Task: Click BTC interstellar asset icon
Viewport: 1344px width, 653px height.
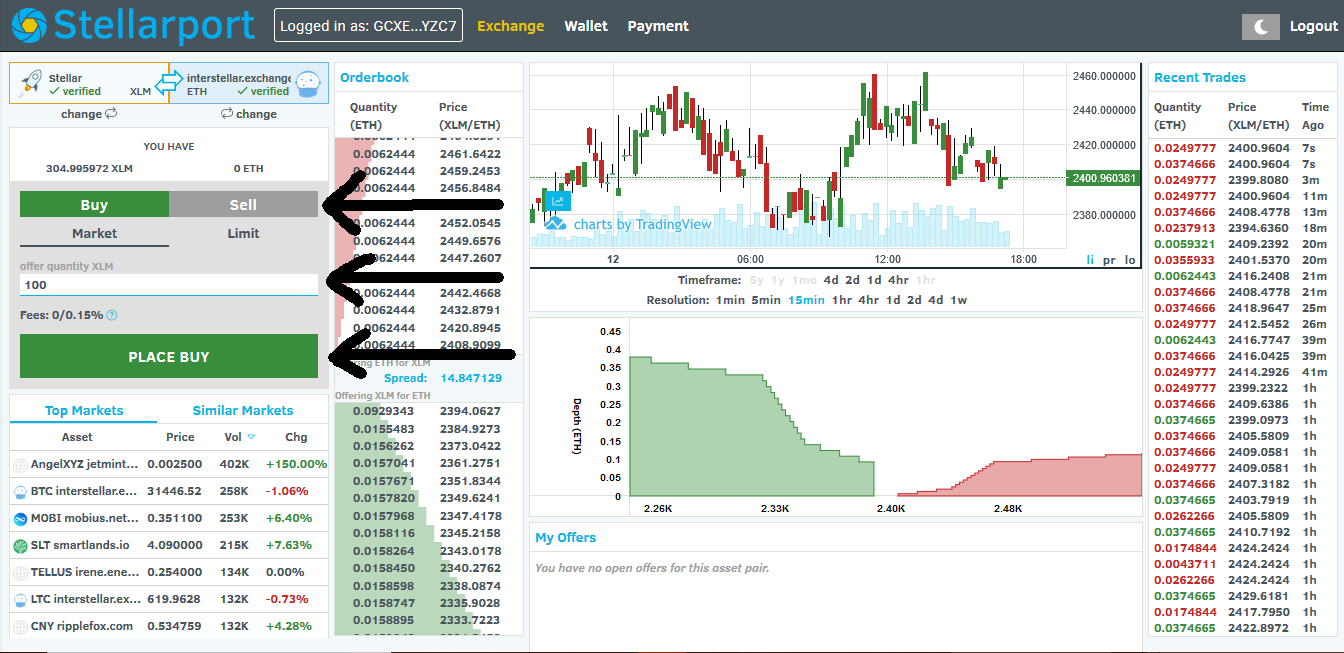Action: [20, 492]
